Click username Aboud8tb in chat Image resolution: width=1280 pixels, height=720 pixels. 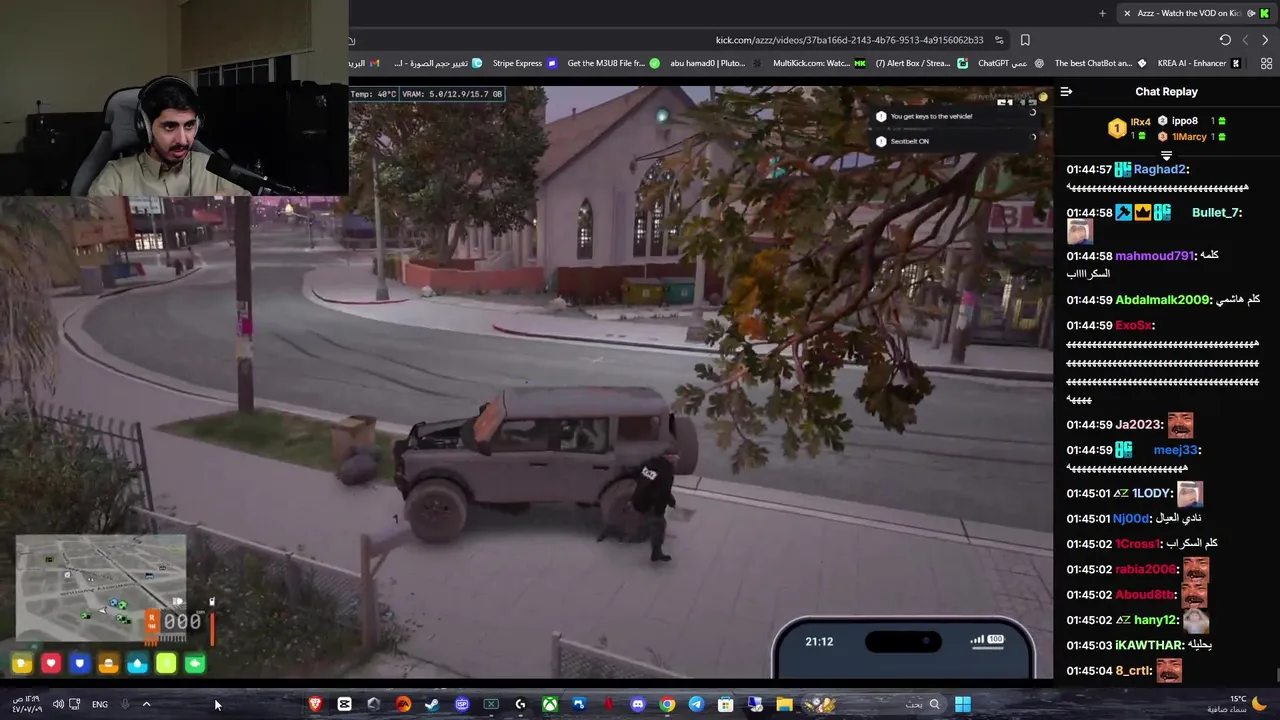pos(1145,594)
